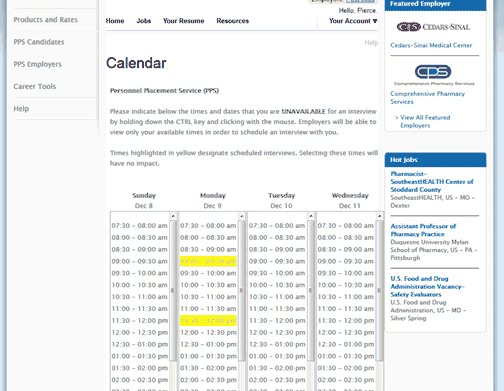504x391 pixels.
Task: Select yellow 09:00 - 09:30 am Monday slot
Action: [208, 261]
